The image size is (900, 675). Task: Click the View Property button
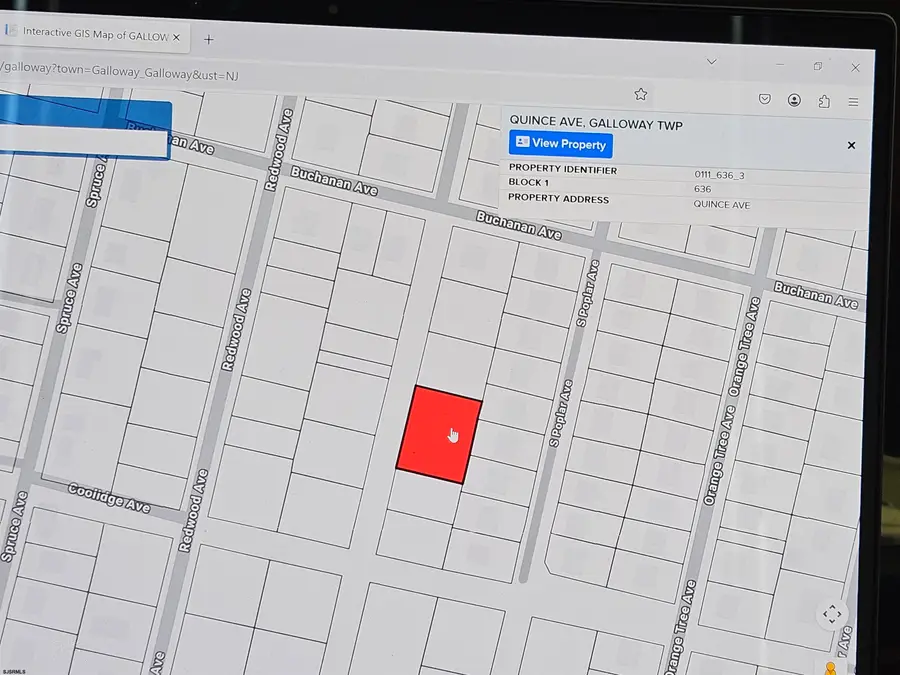(560, 143)
